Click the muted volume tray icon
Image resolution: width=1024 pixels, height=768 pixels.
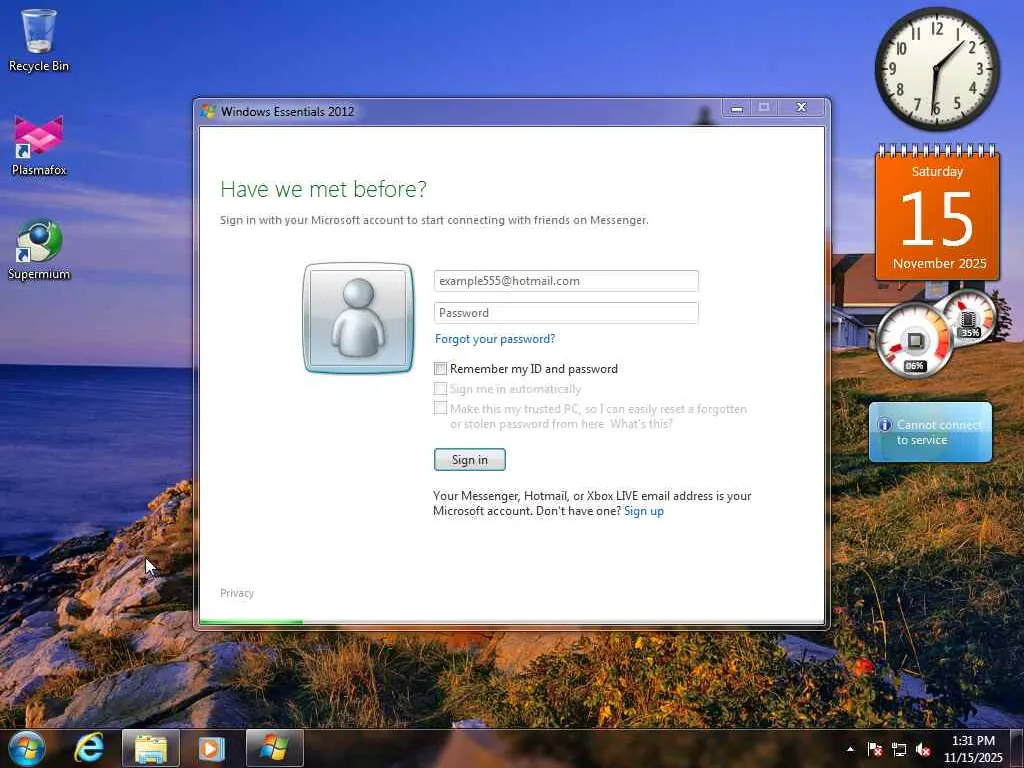click(x=923, y=749)
